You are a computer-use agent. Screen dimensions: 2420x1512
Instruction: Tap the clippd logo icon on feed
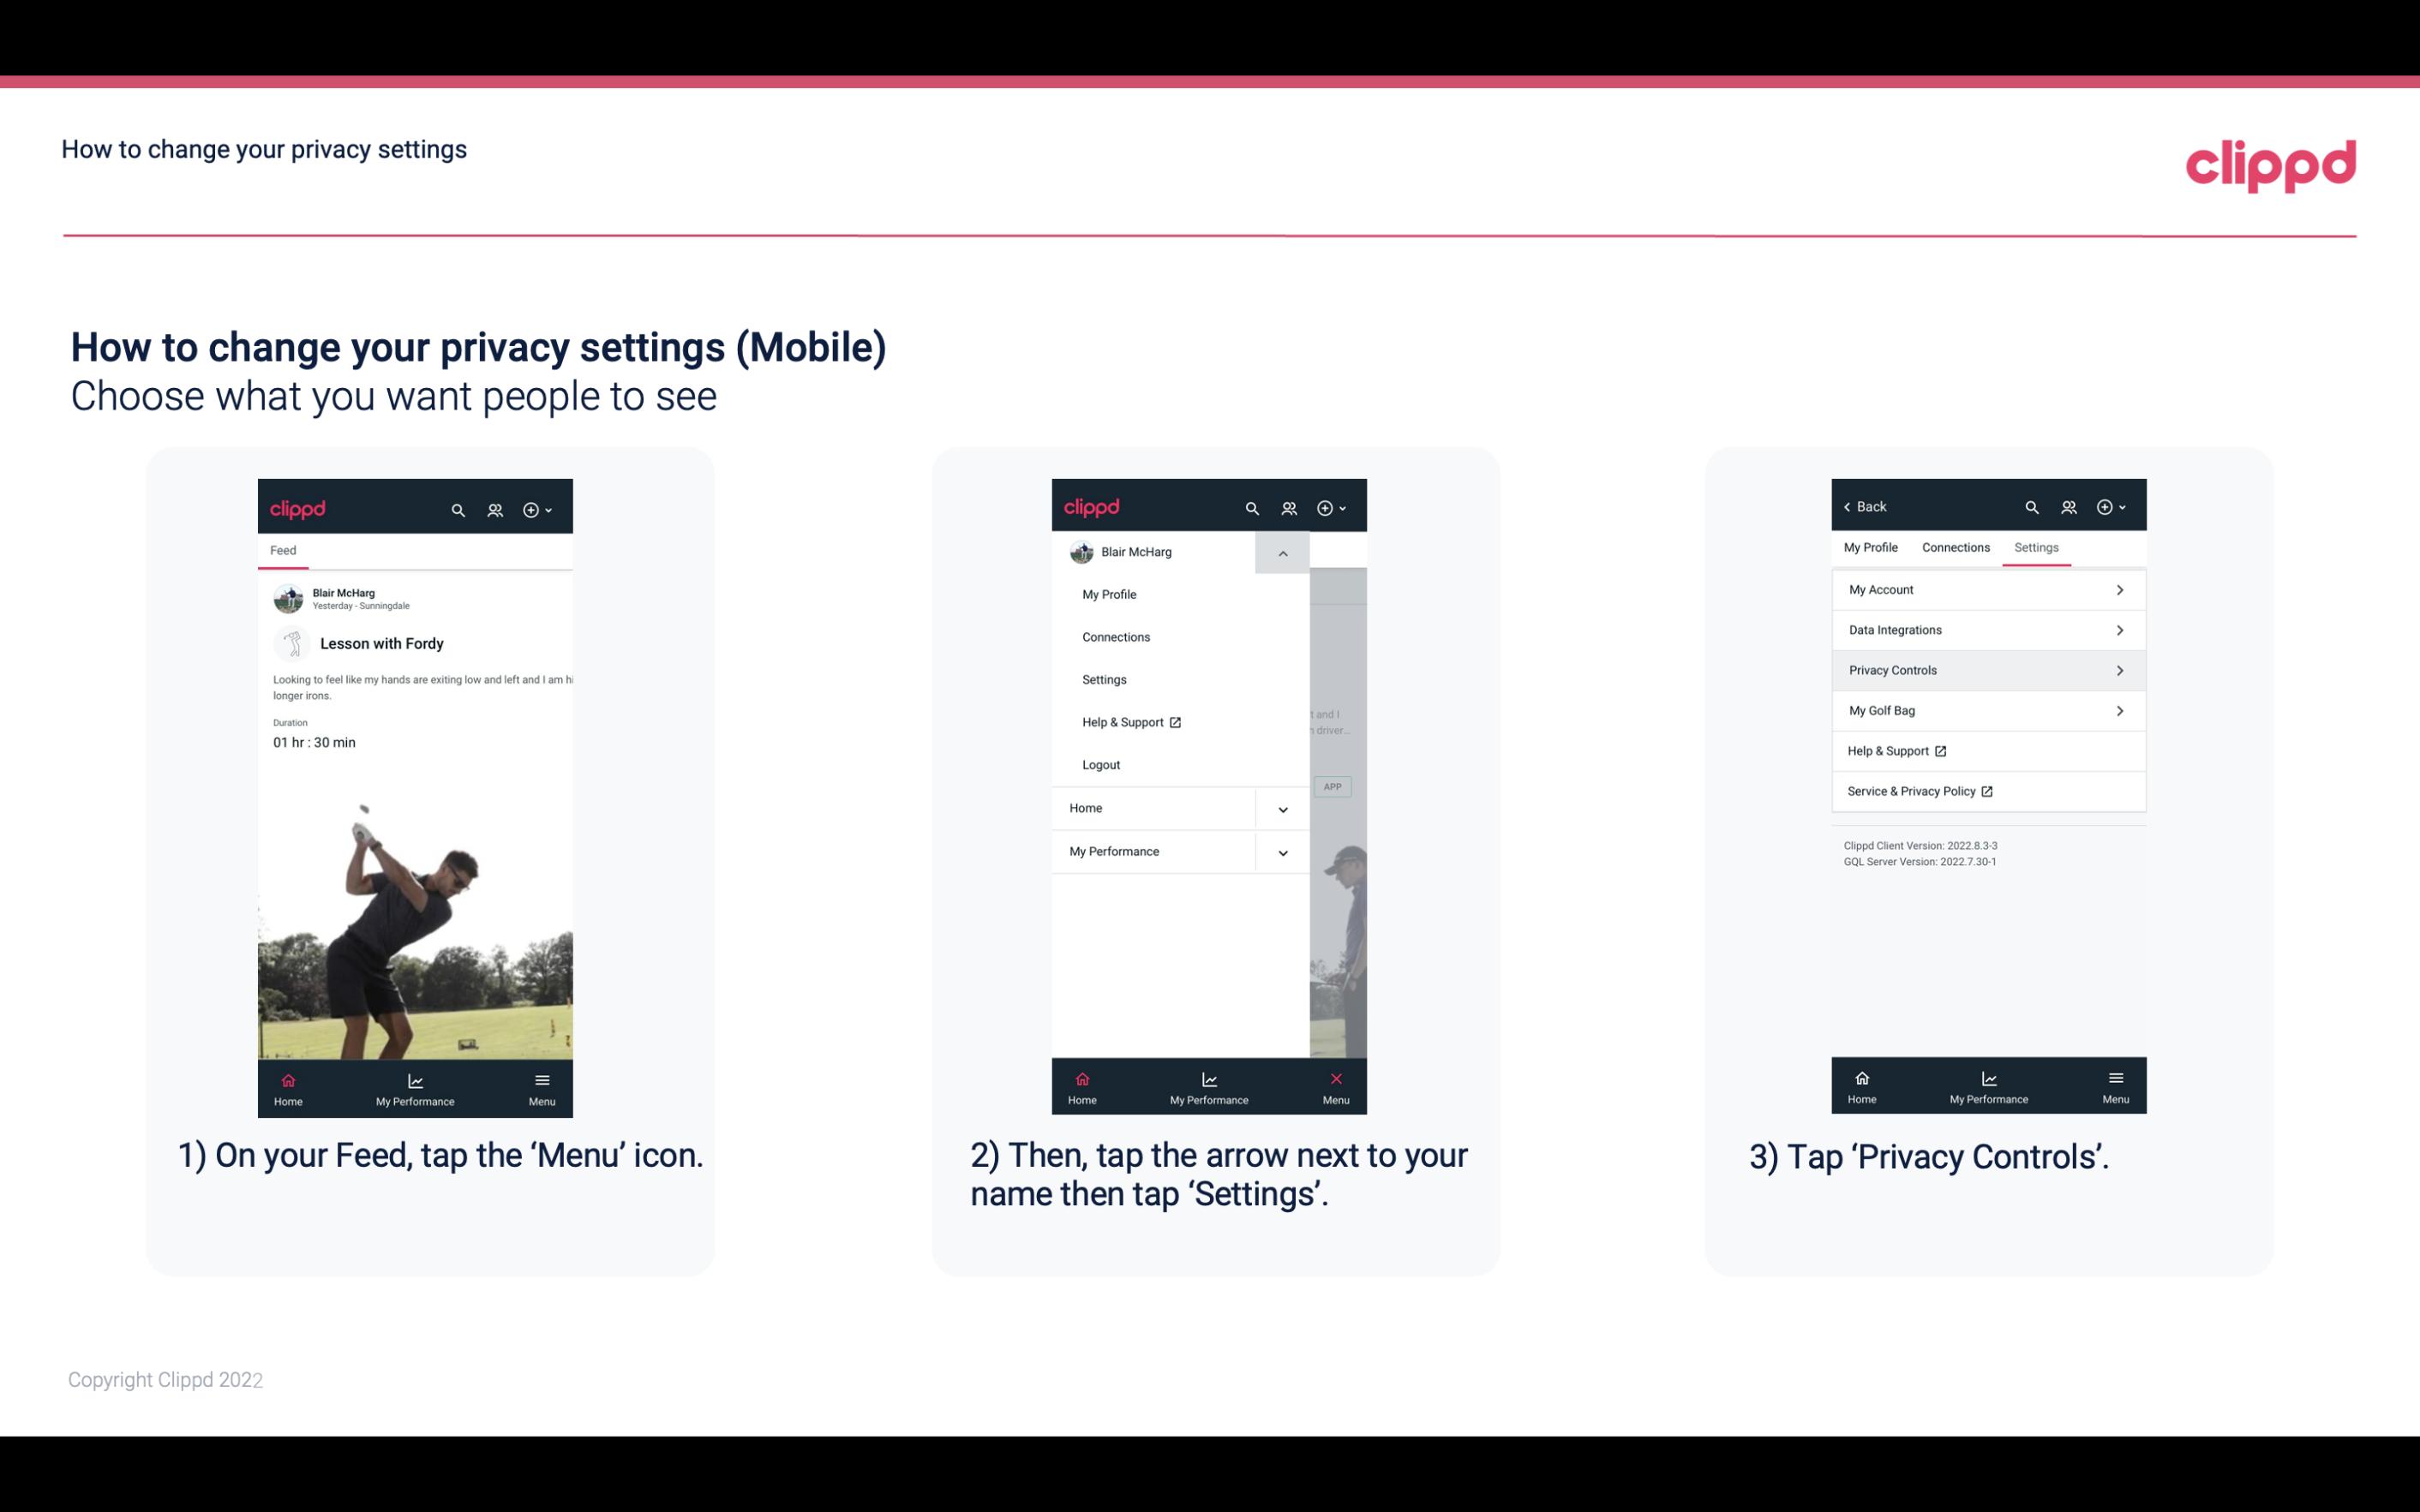[297, 505]
